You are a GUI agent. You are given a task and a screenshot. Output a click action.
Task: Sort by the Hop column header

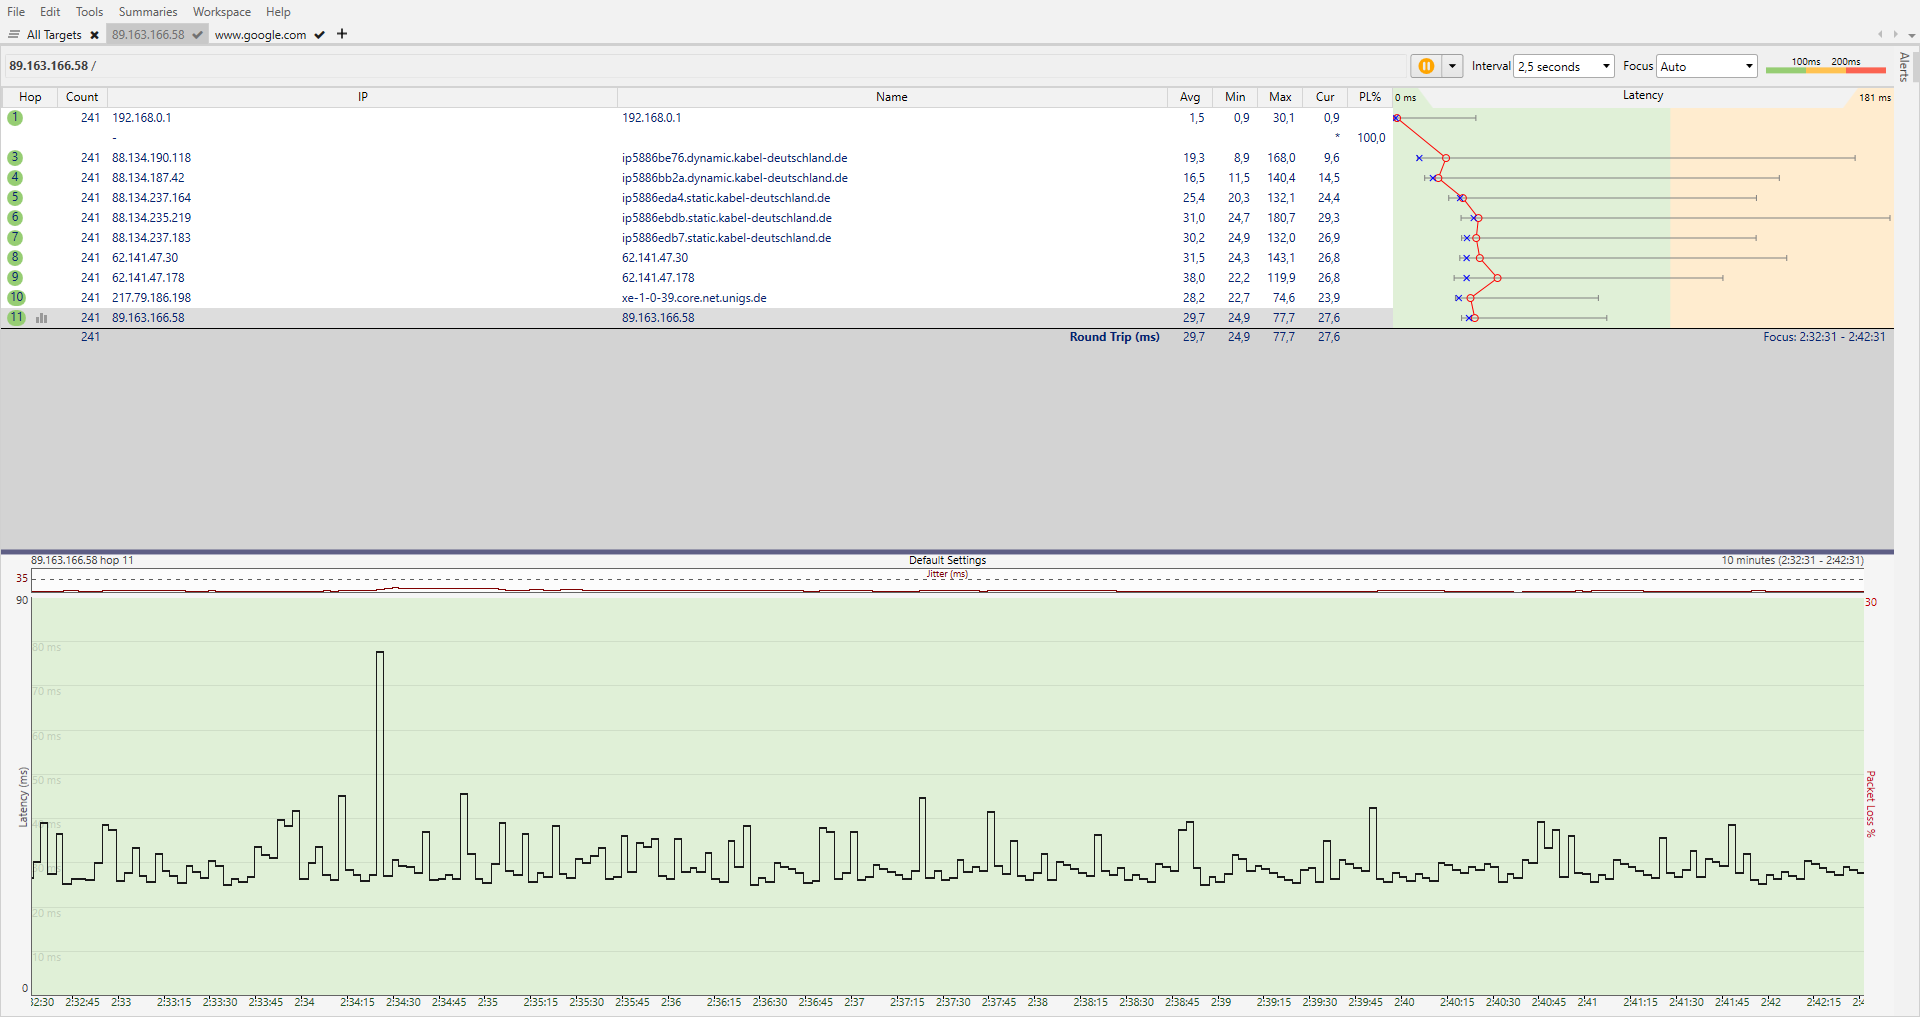click(30, 97)
